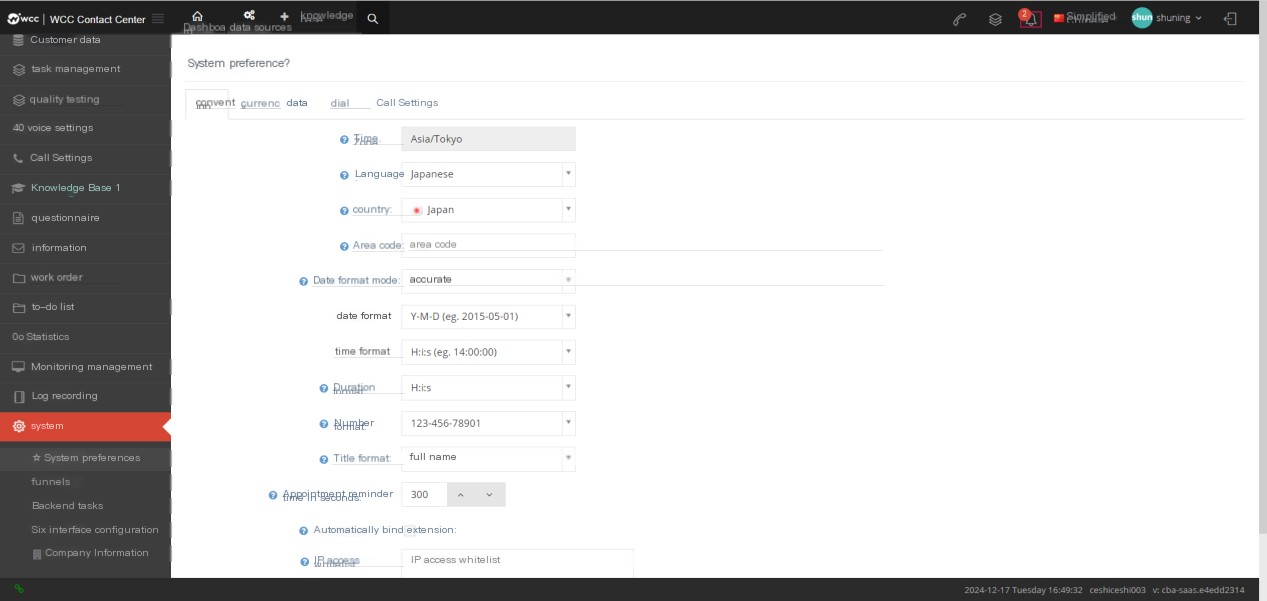Click the Number format help icon
This screenshot has width=1267, height=601.
tap(324, 424)
